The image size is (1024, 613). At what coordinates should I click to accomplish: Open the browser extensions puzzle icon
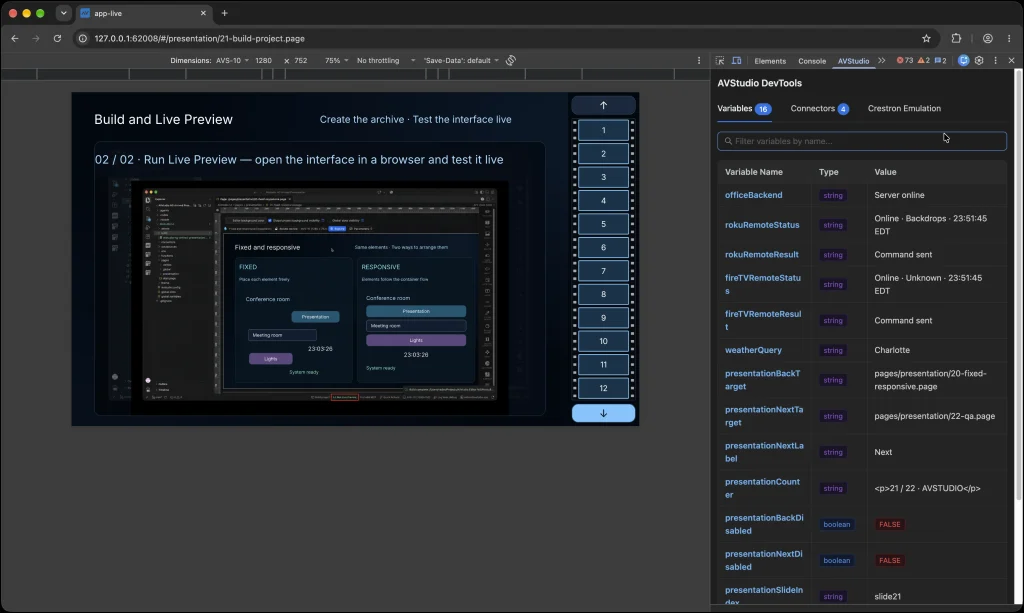click(x=956, y=39)
